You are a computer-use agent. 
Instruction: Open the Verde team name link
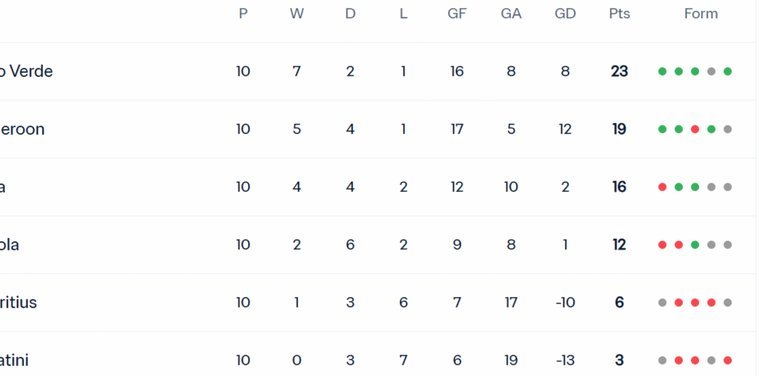pos(26,72)
